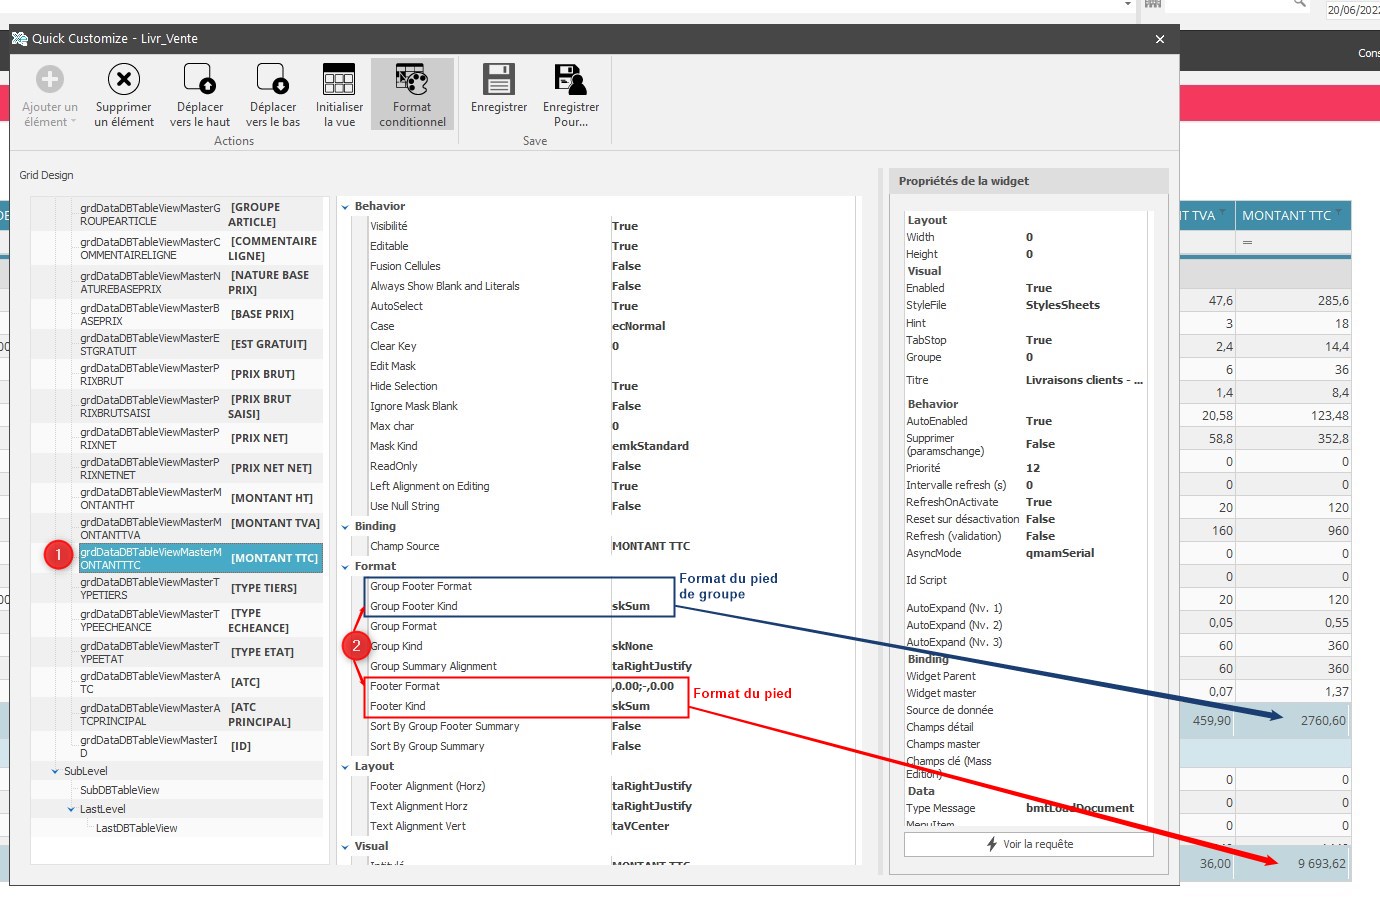This screenshot has height=910, width=1380.
Task: Click the Ajouter un élément icon
Action: pyautogui.click(x=49, y=80)
